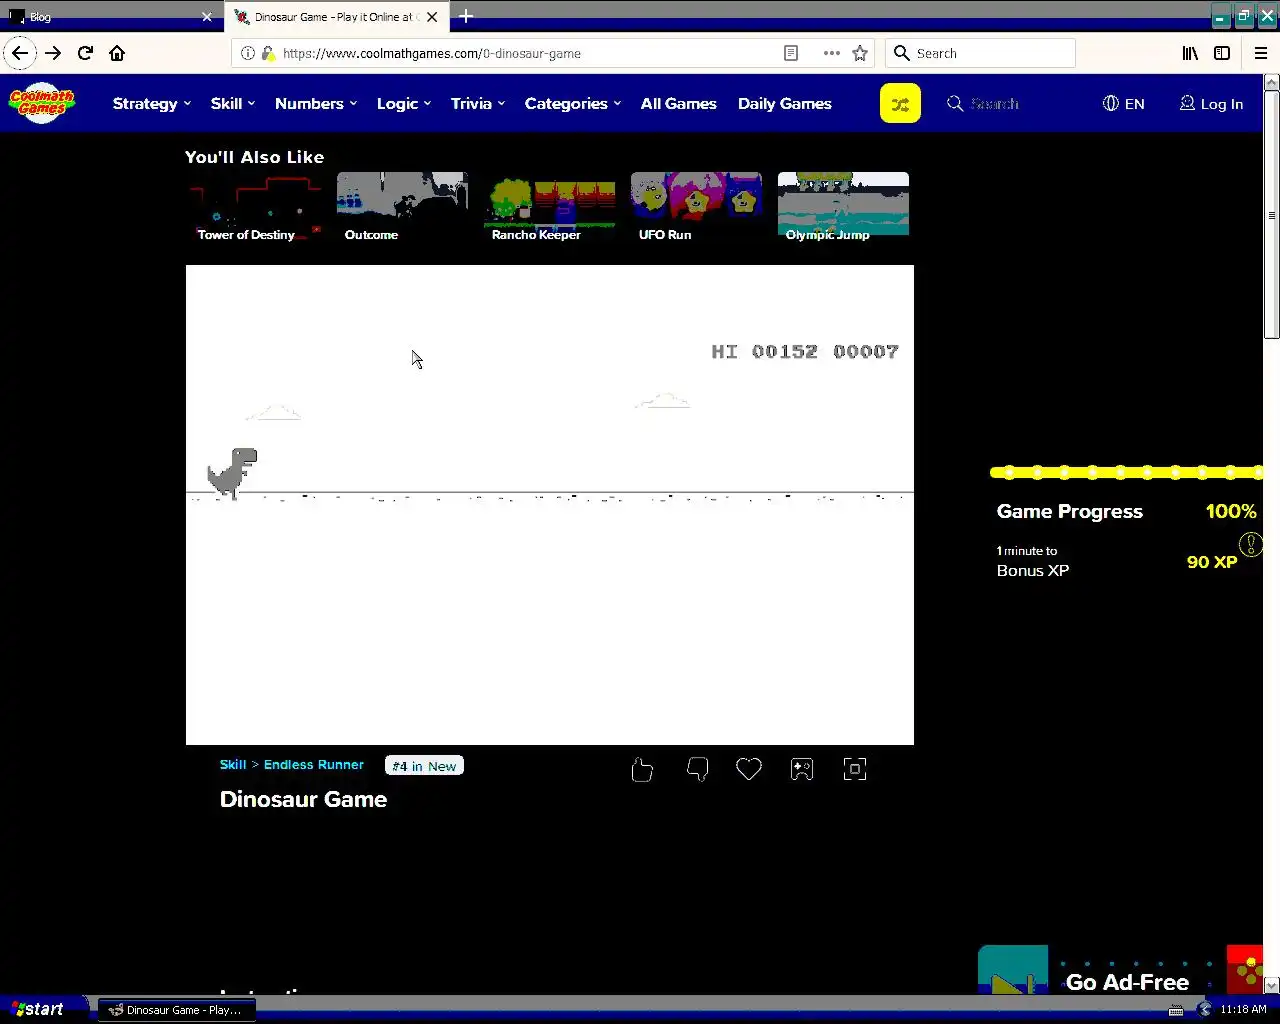Toggle reader view icon in address bar
This screenshot has width=1280, height=1024.
pyautogui.click(x=791, y=53)
